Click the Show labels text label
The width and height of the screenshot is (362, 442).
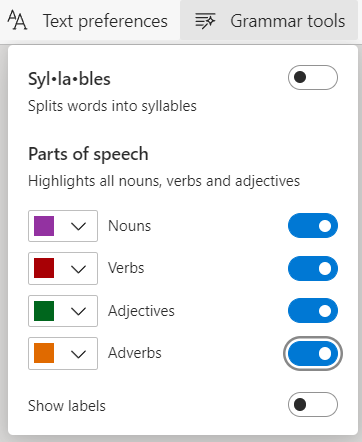67,406
